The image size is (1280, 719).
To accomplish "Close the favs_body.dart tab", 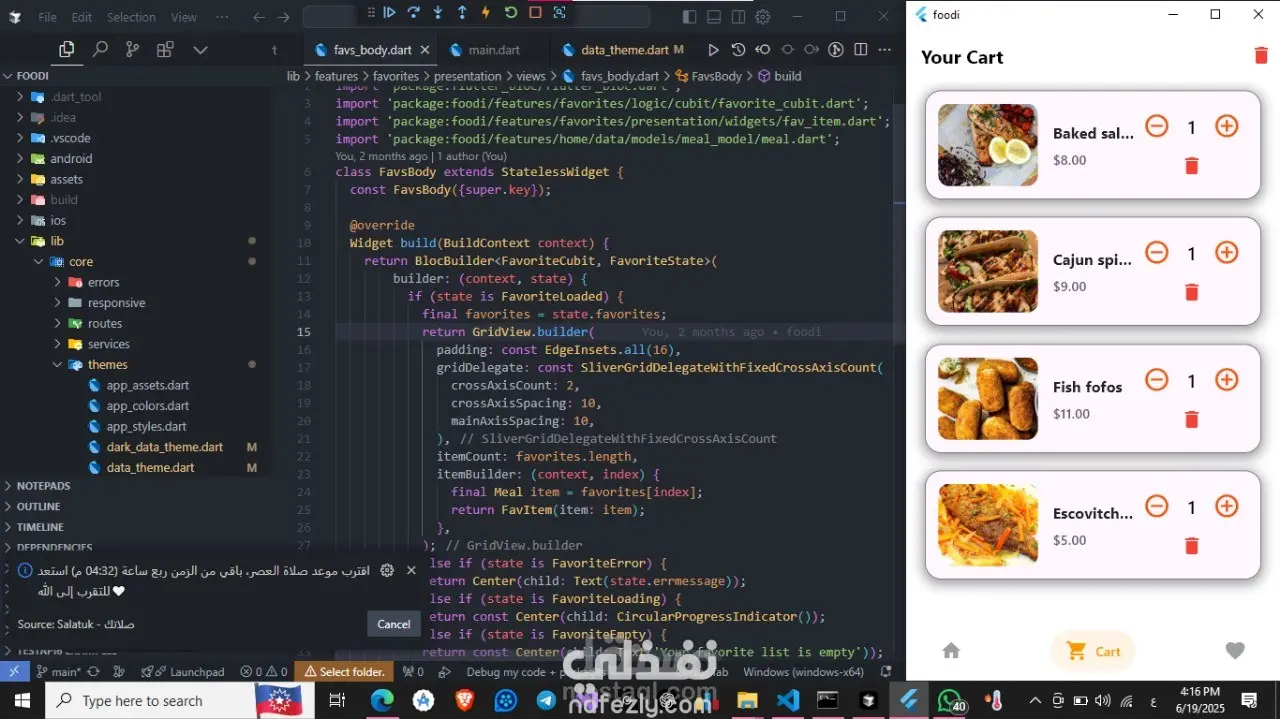I will (x=425, y=49).
